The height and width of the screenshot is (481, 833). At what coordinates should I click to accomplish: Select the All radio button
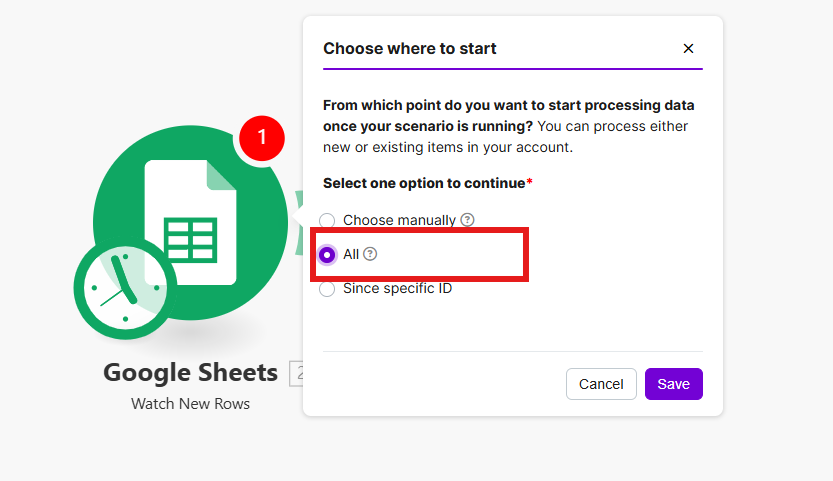(x=327, y=255)
